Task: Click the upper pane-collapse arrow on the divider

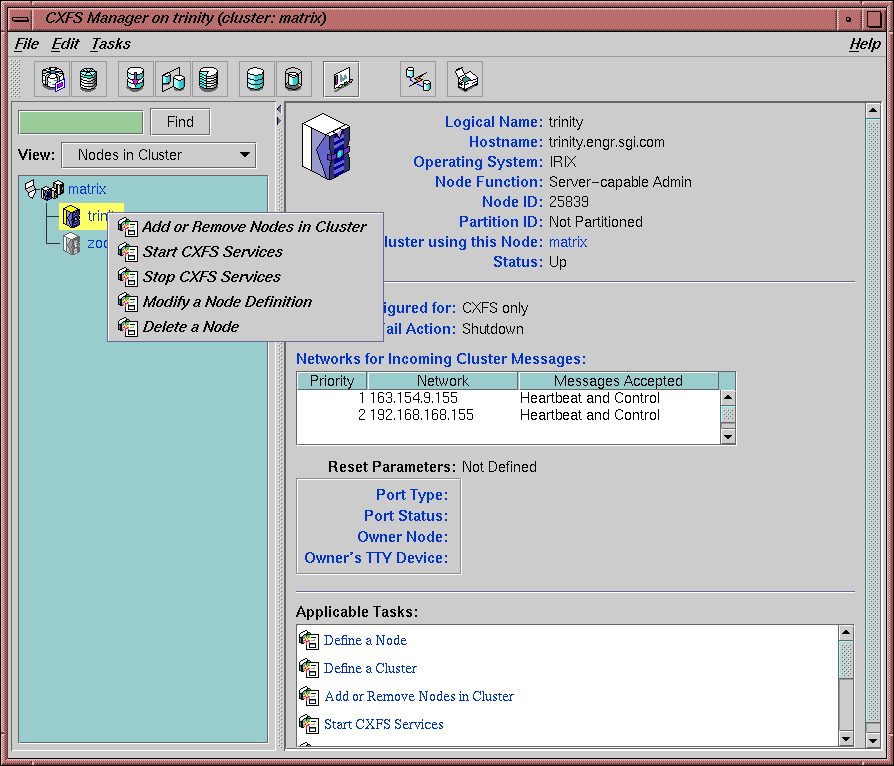Action: point(279,108)
